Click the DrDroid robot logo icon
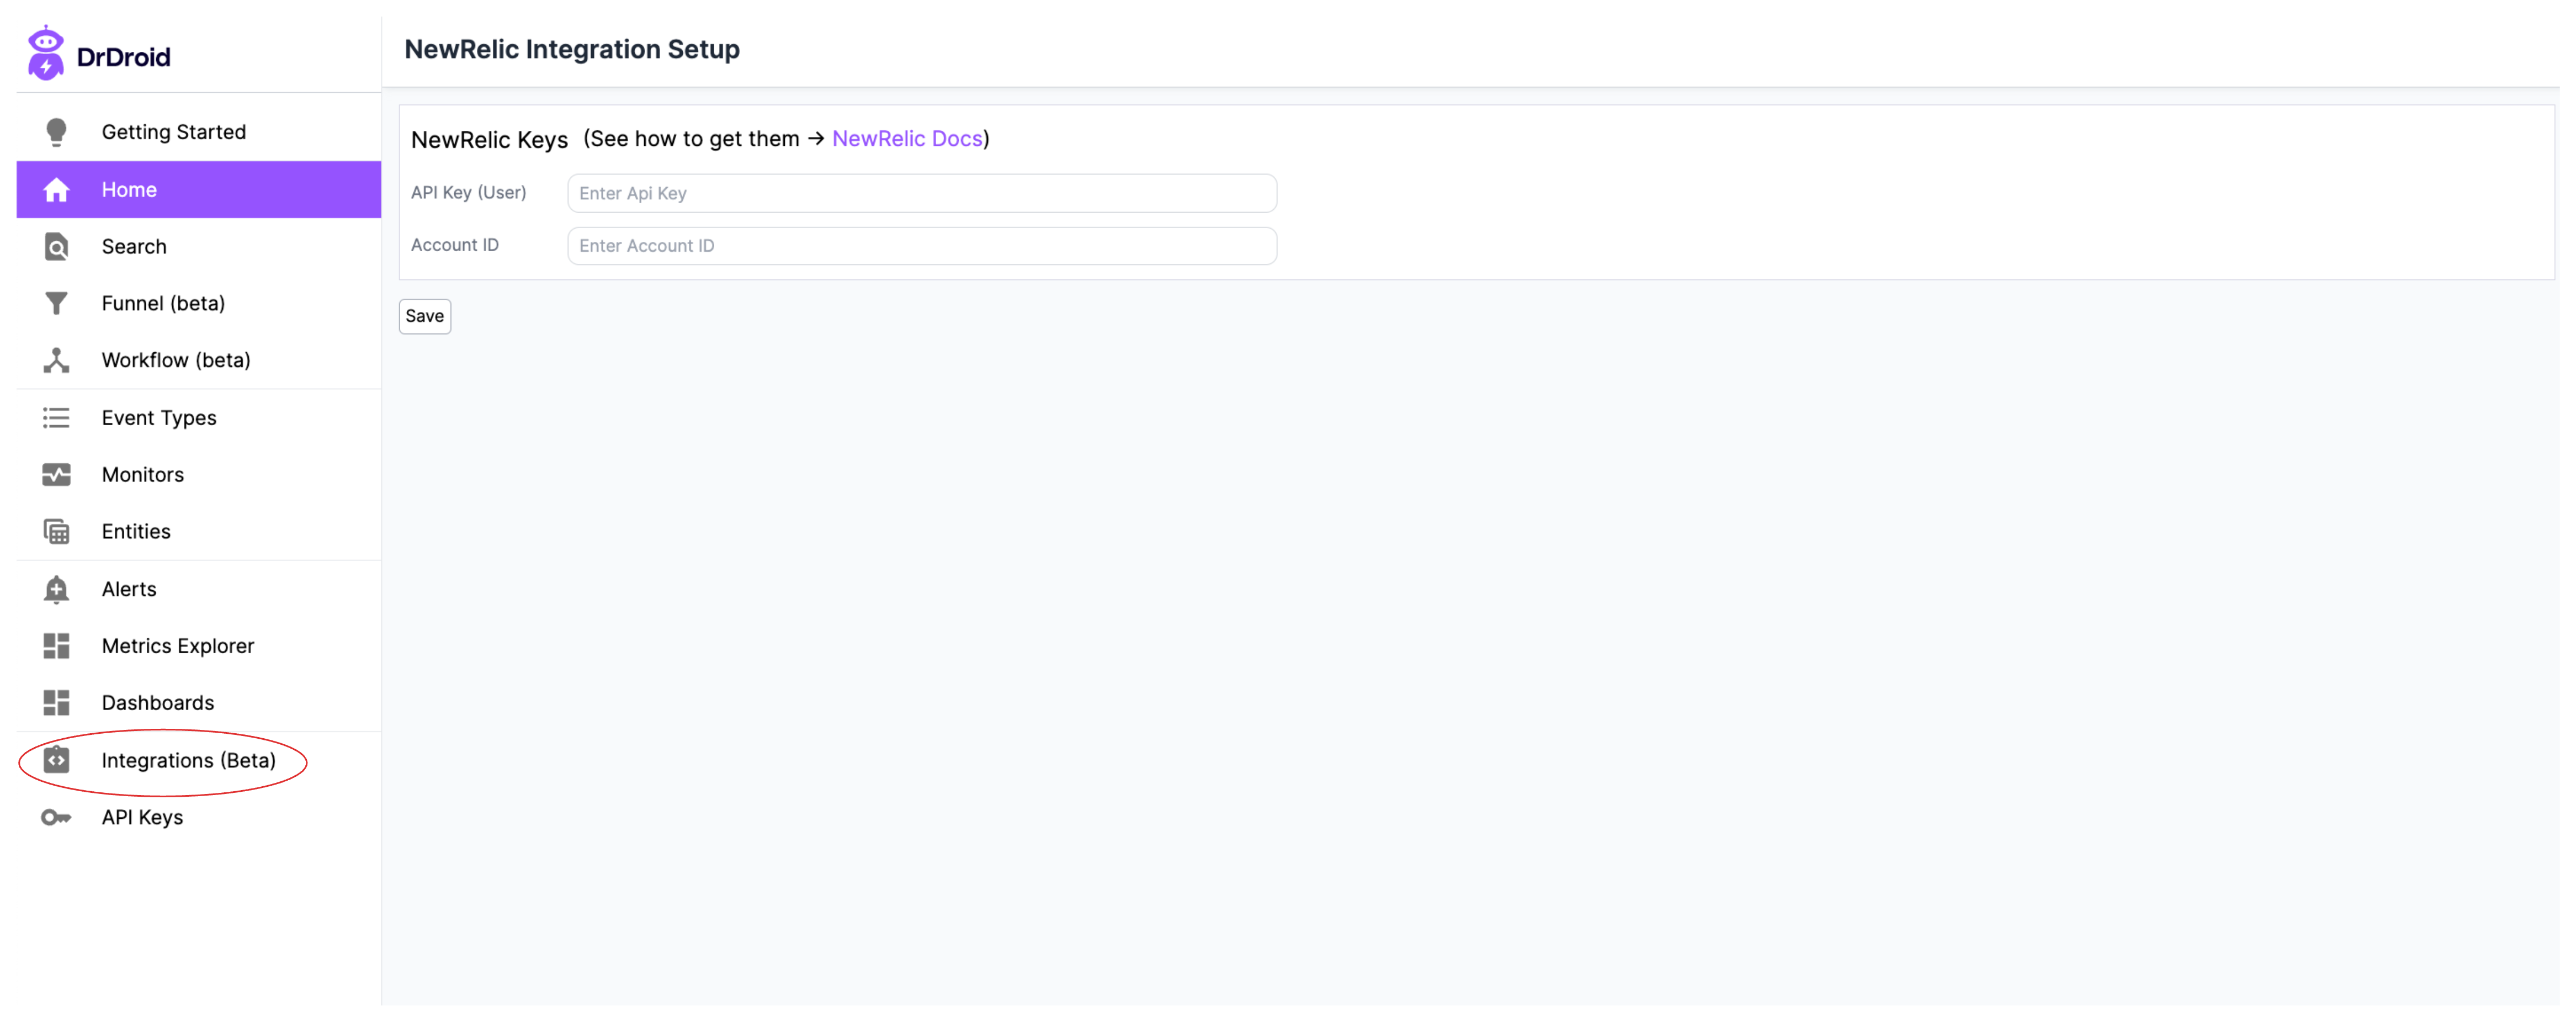 pos(45,53)
